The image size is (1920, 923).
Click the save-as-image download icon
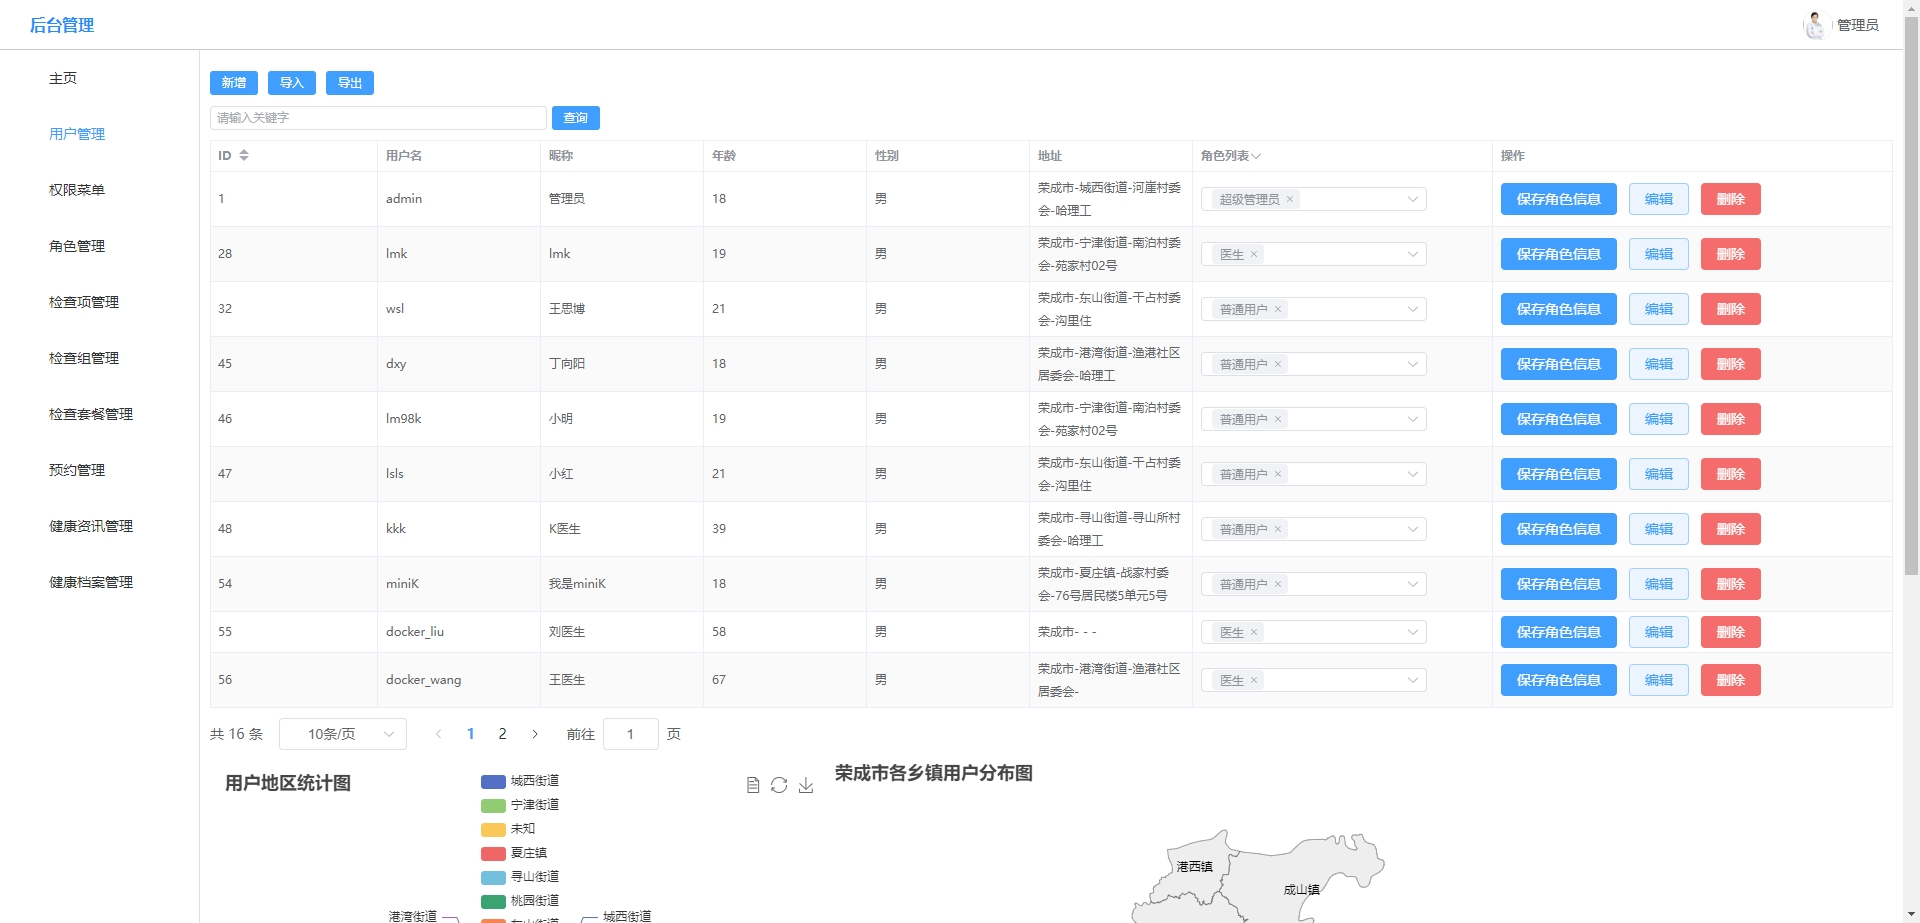806,785
